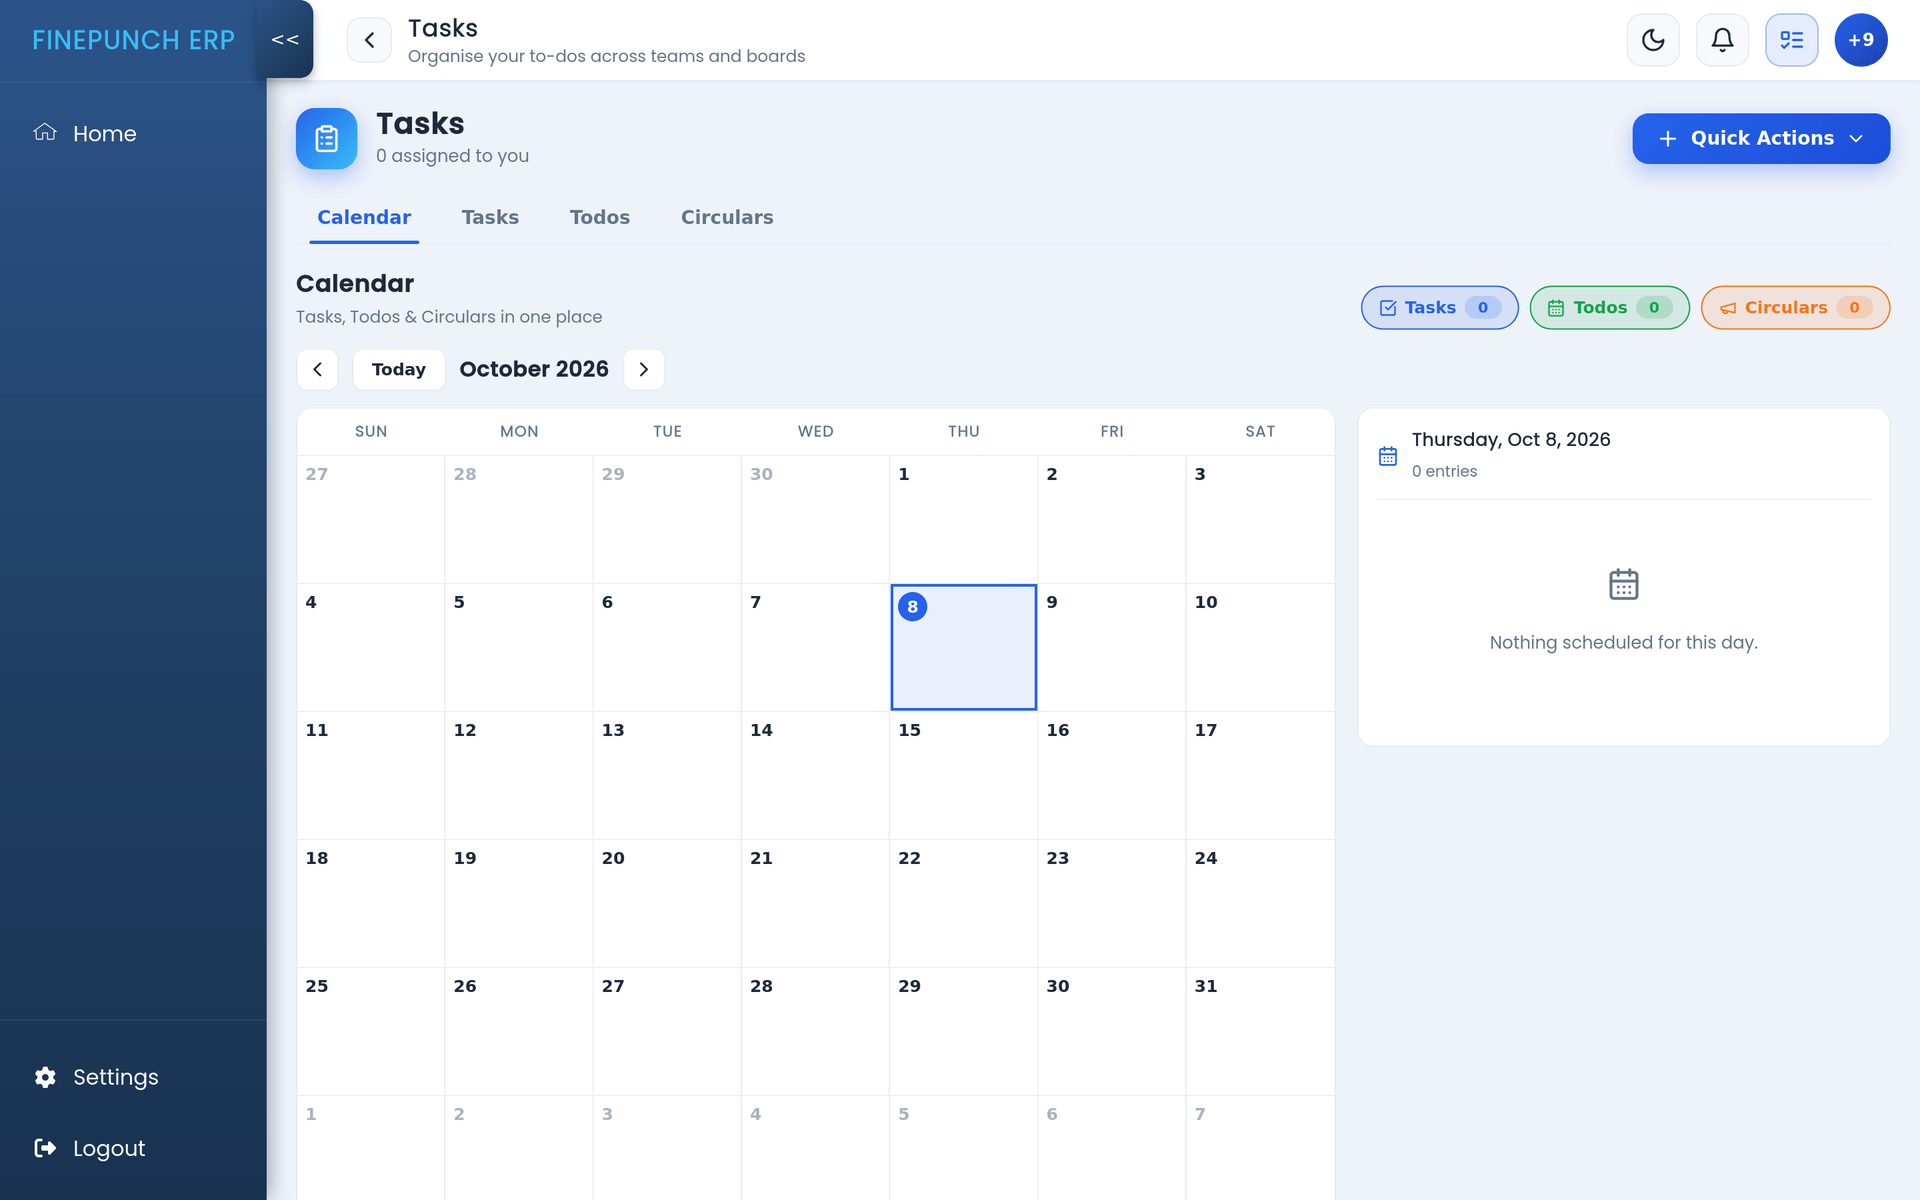Select October 9 calendar cell

click(x=1112, y=647)
